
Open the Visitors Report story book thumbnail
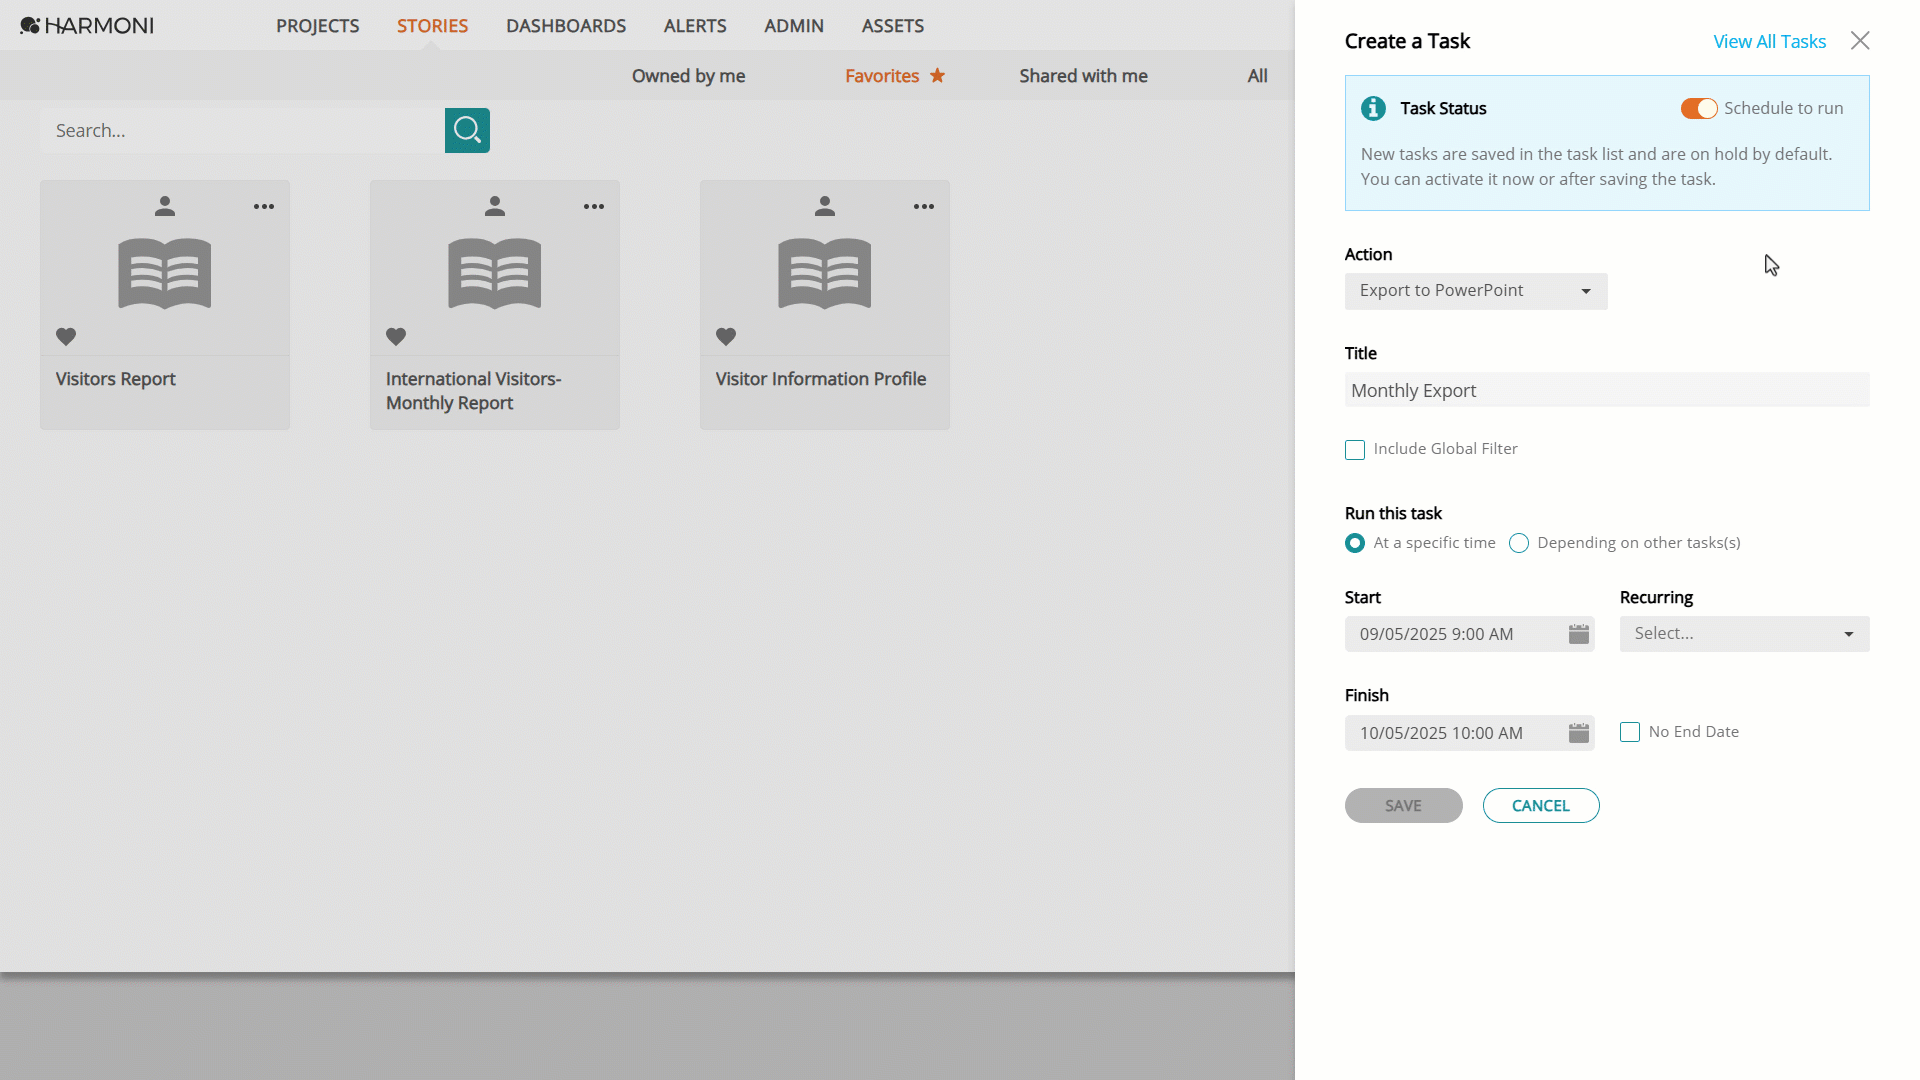pyautogui.click(x=165, y=273)
